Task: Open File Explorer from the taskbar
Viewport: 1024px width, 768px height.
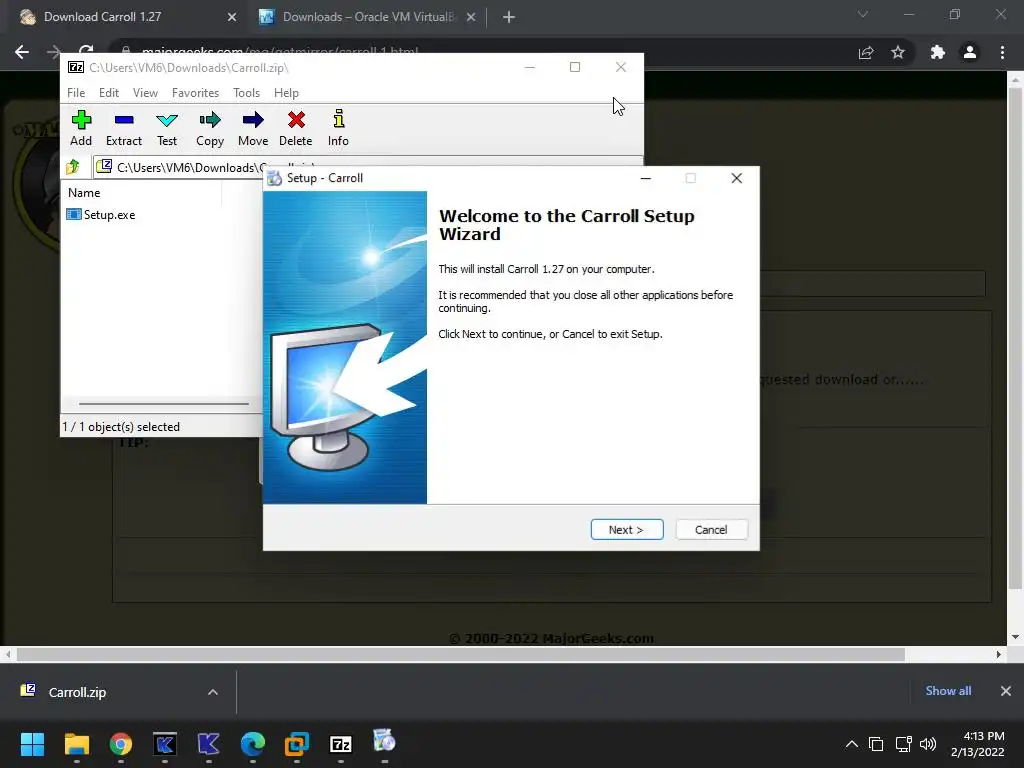Action: tap(76, 744)
